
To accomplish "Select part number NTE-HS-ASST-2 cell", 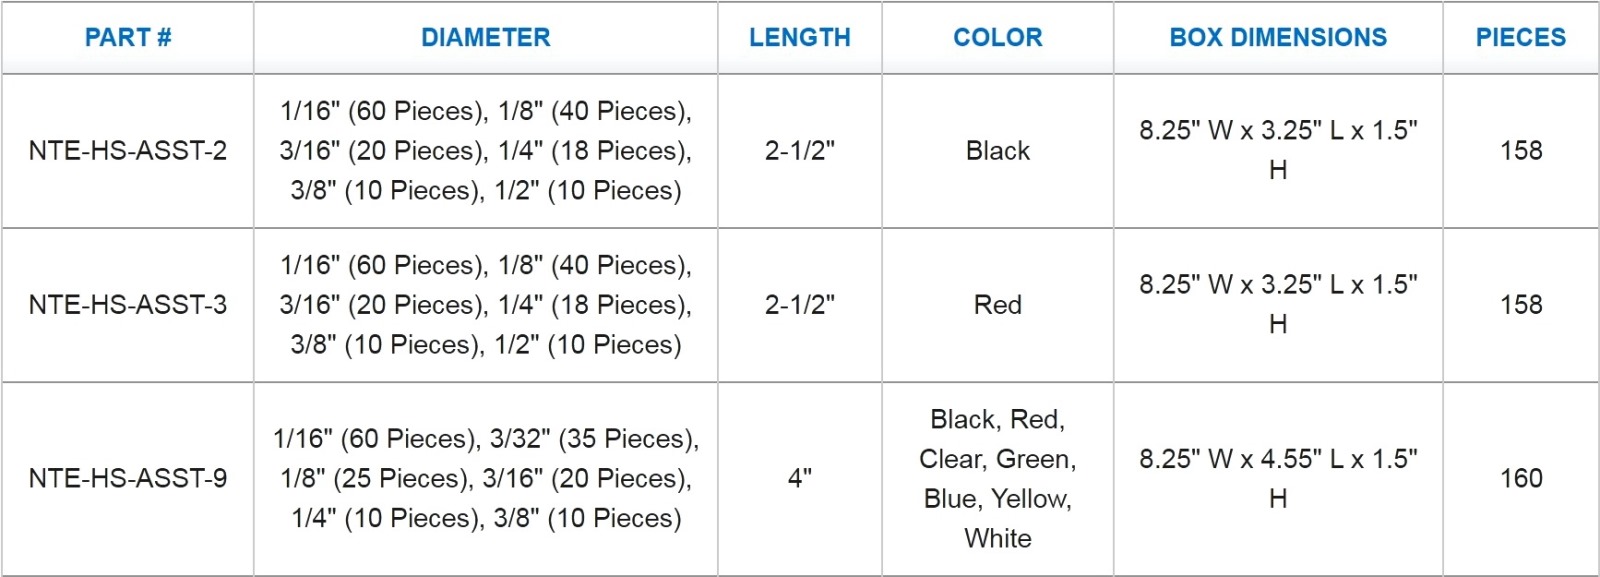I will (x=128, y=151).
